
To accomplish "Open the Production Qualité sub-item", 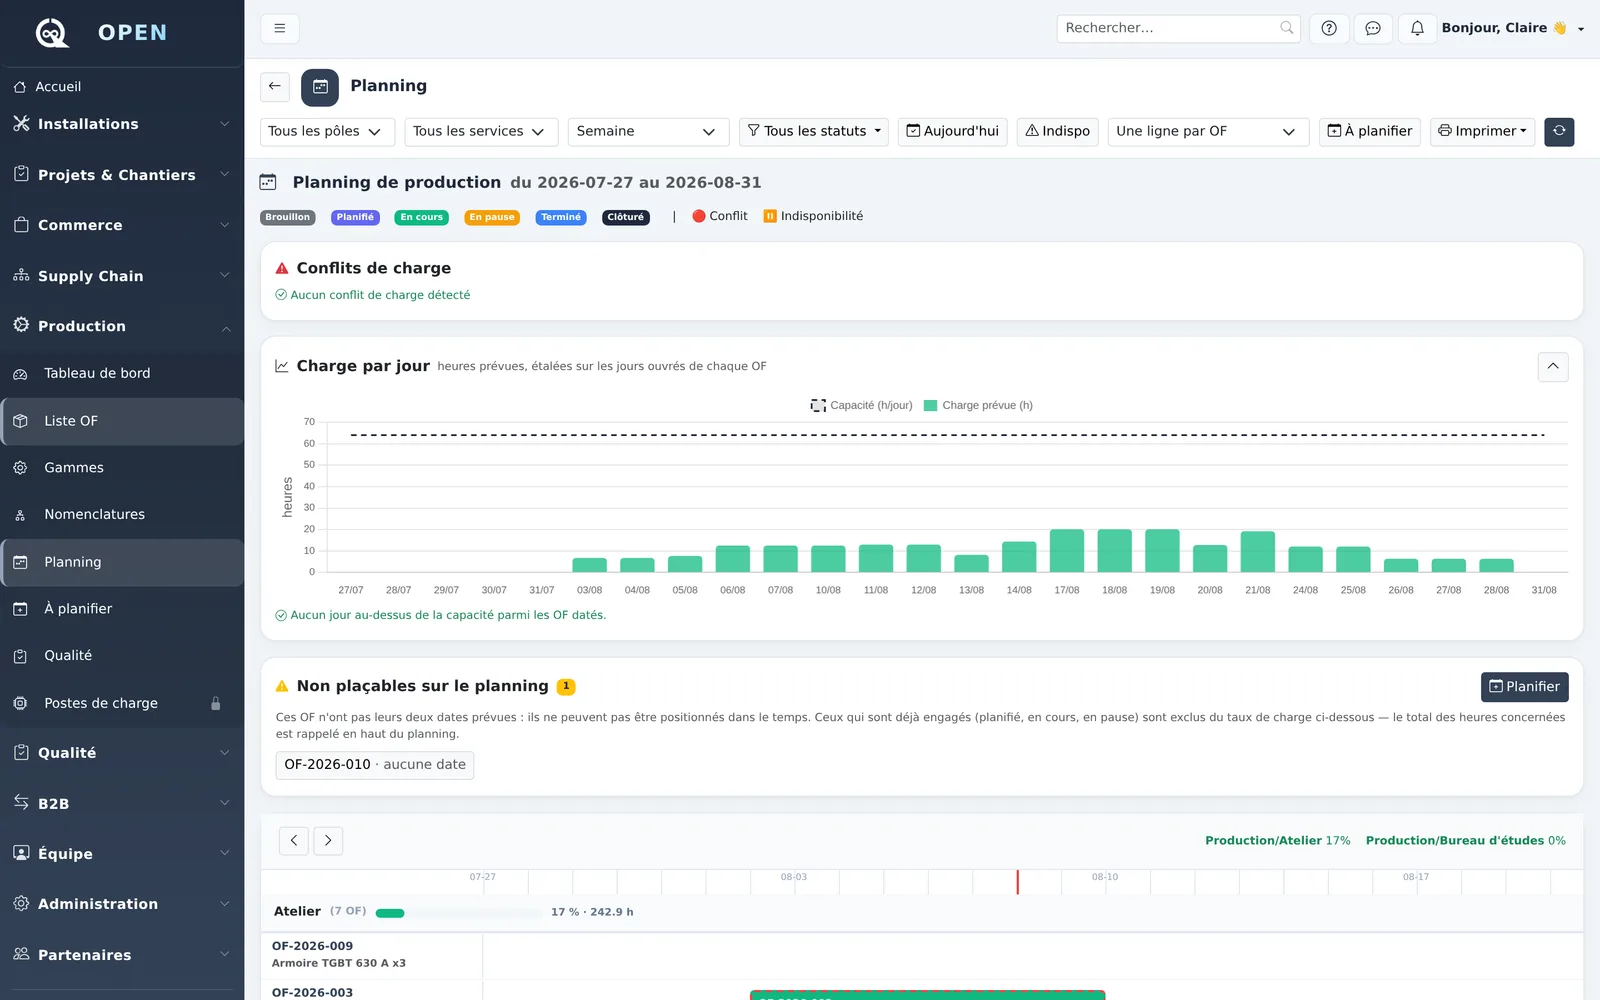I will click(122, 656).
